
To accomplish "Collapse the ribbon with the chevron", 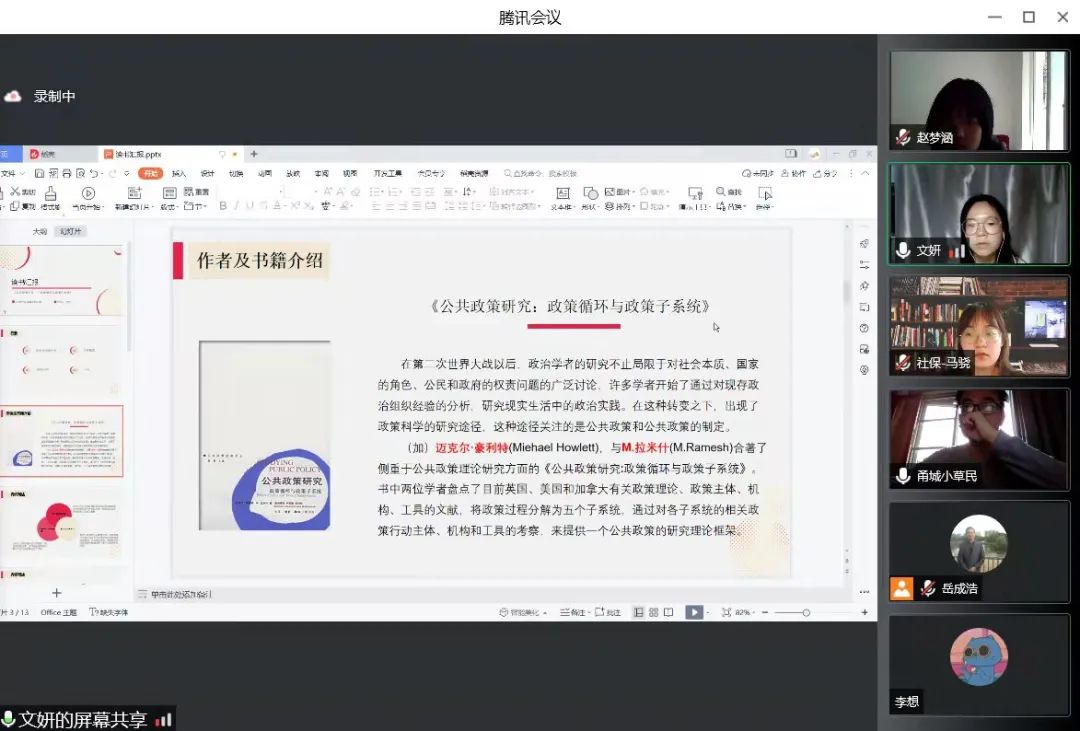I will pyautogui.click(x=865, y=173).
